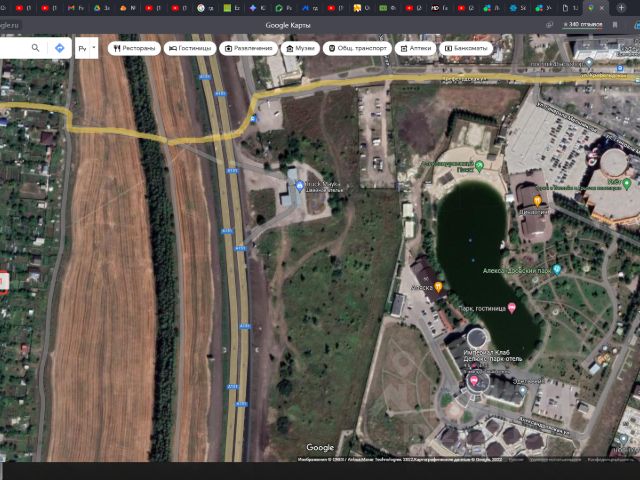Click the green beach marker above the pond
The width and height of the screenshot is (640, 480).
[x=479, y=165]
